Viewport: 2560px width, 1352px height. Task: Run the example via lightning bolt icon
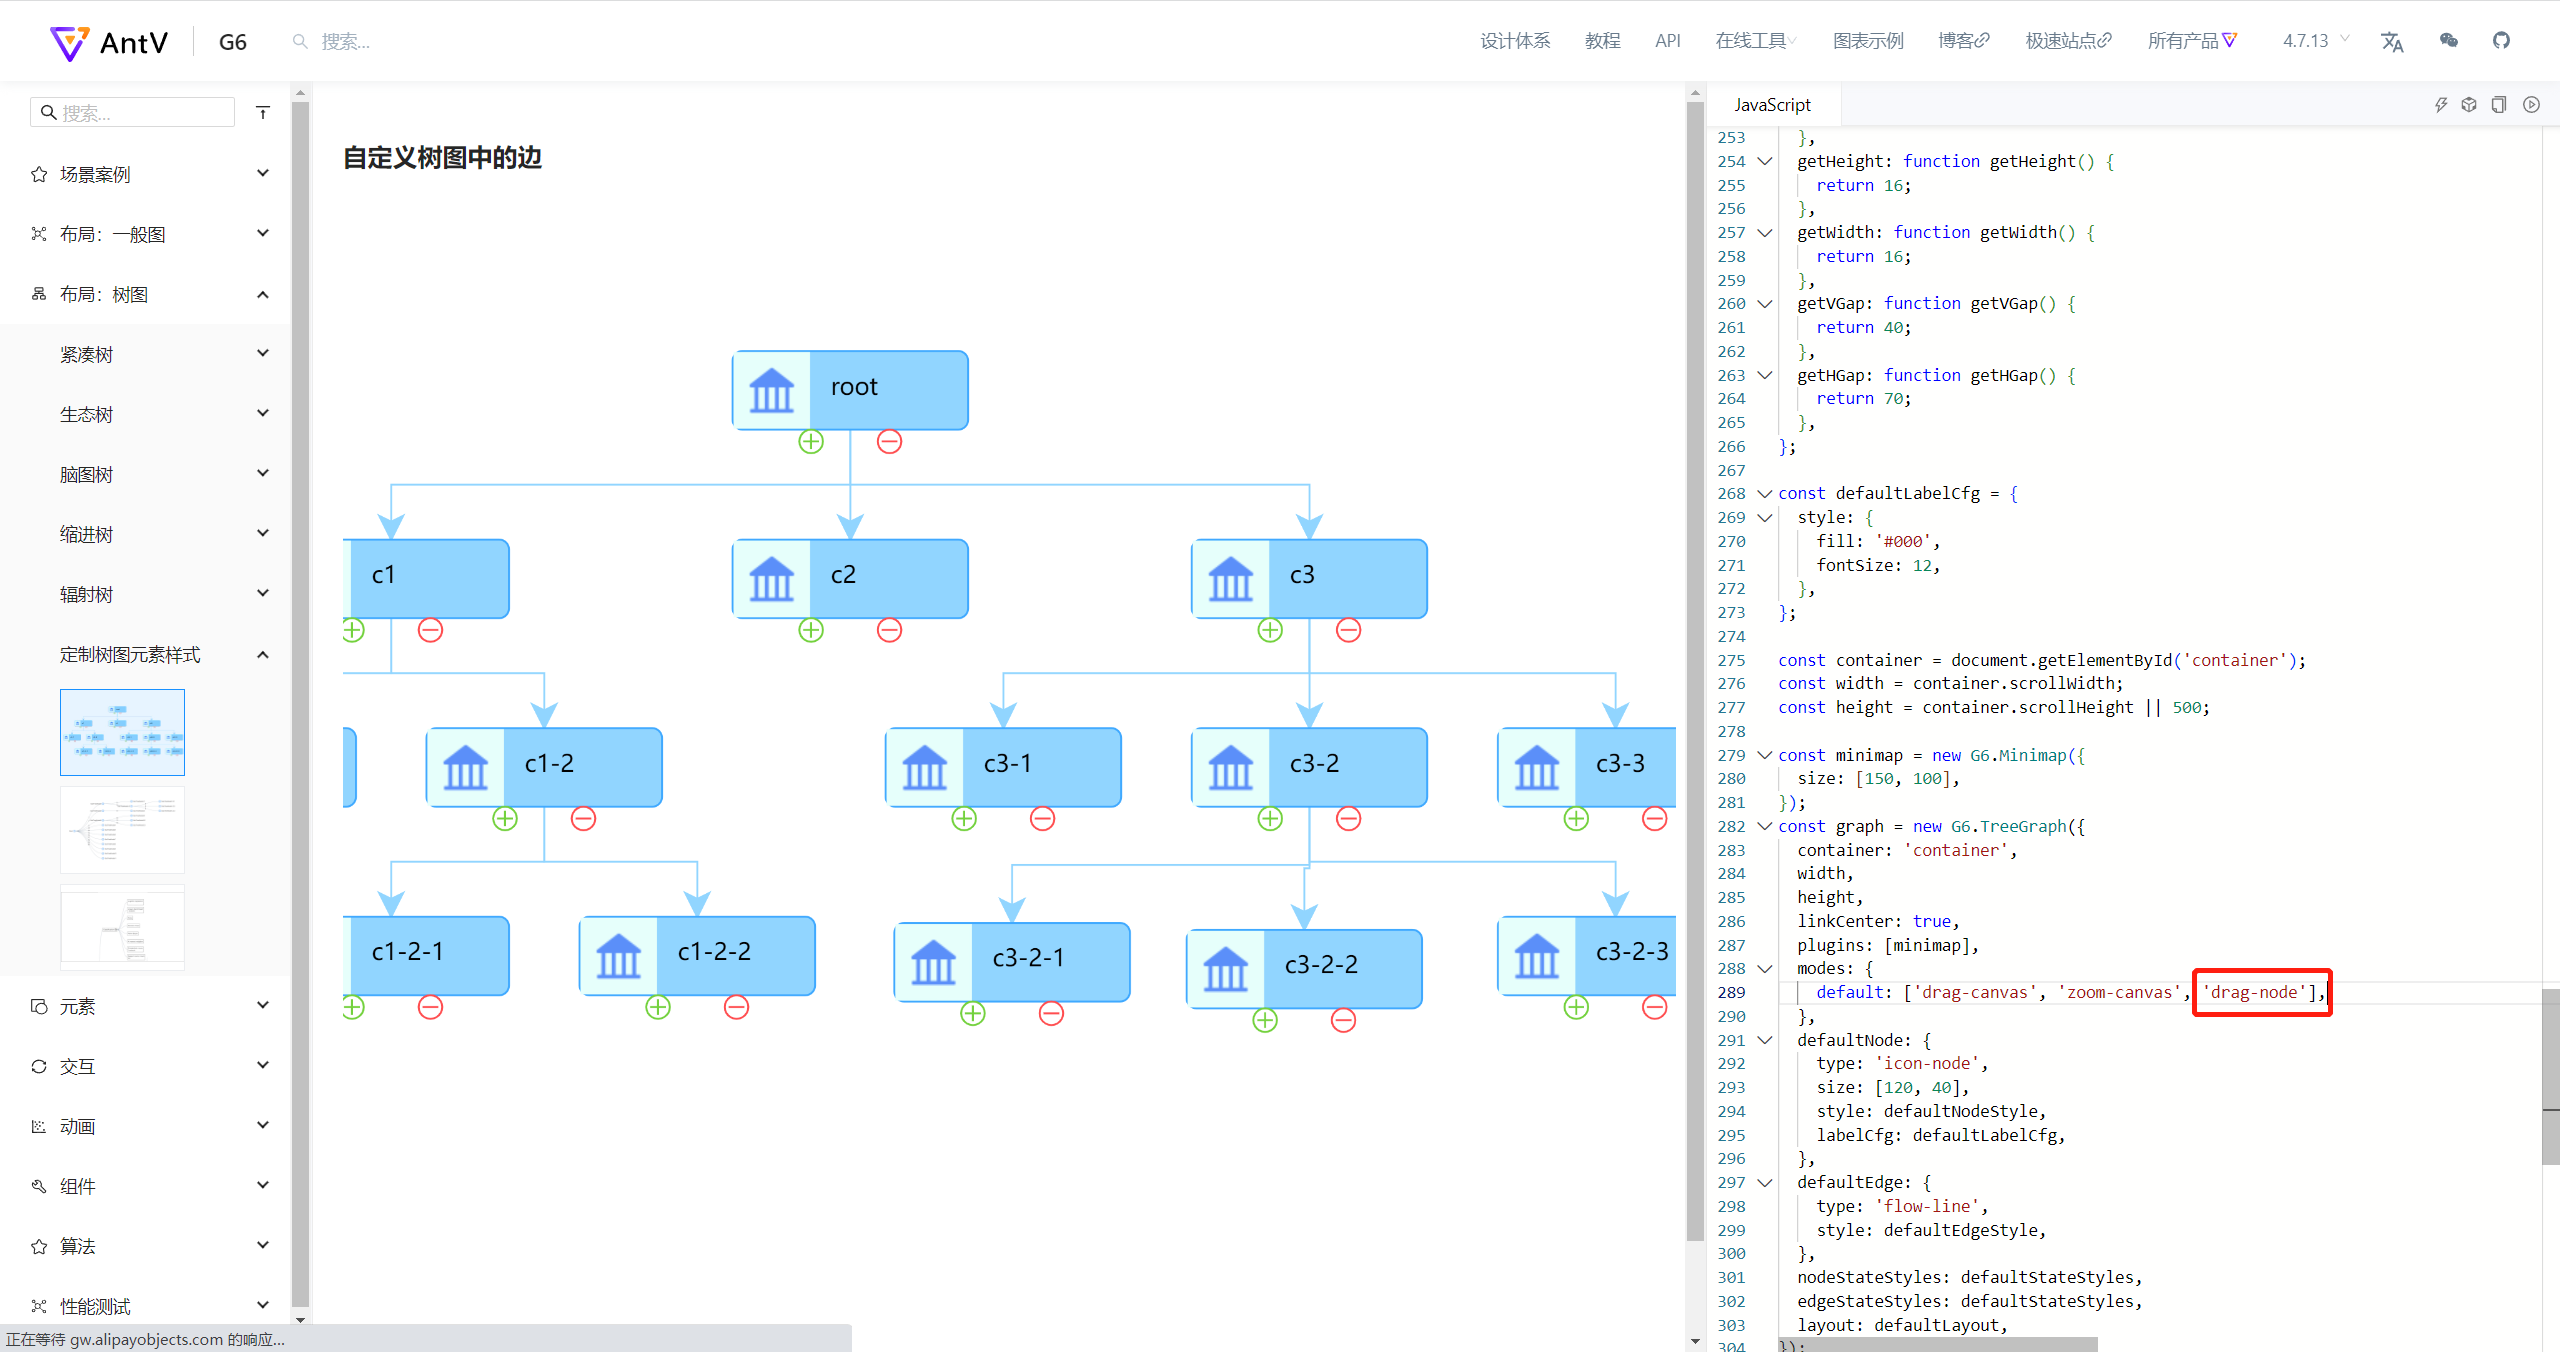point(2440,103)
